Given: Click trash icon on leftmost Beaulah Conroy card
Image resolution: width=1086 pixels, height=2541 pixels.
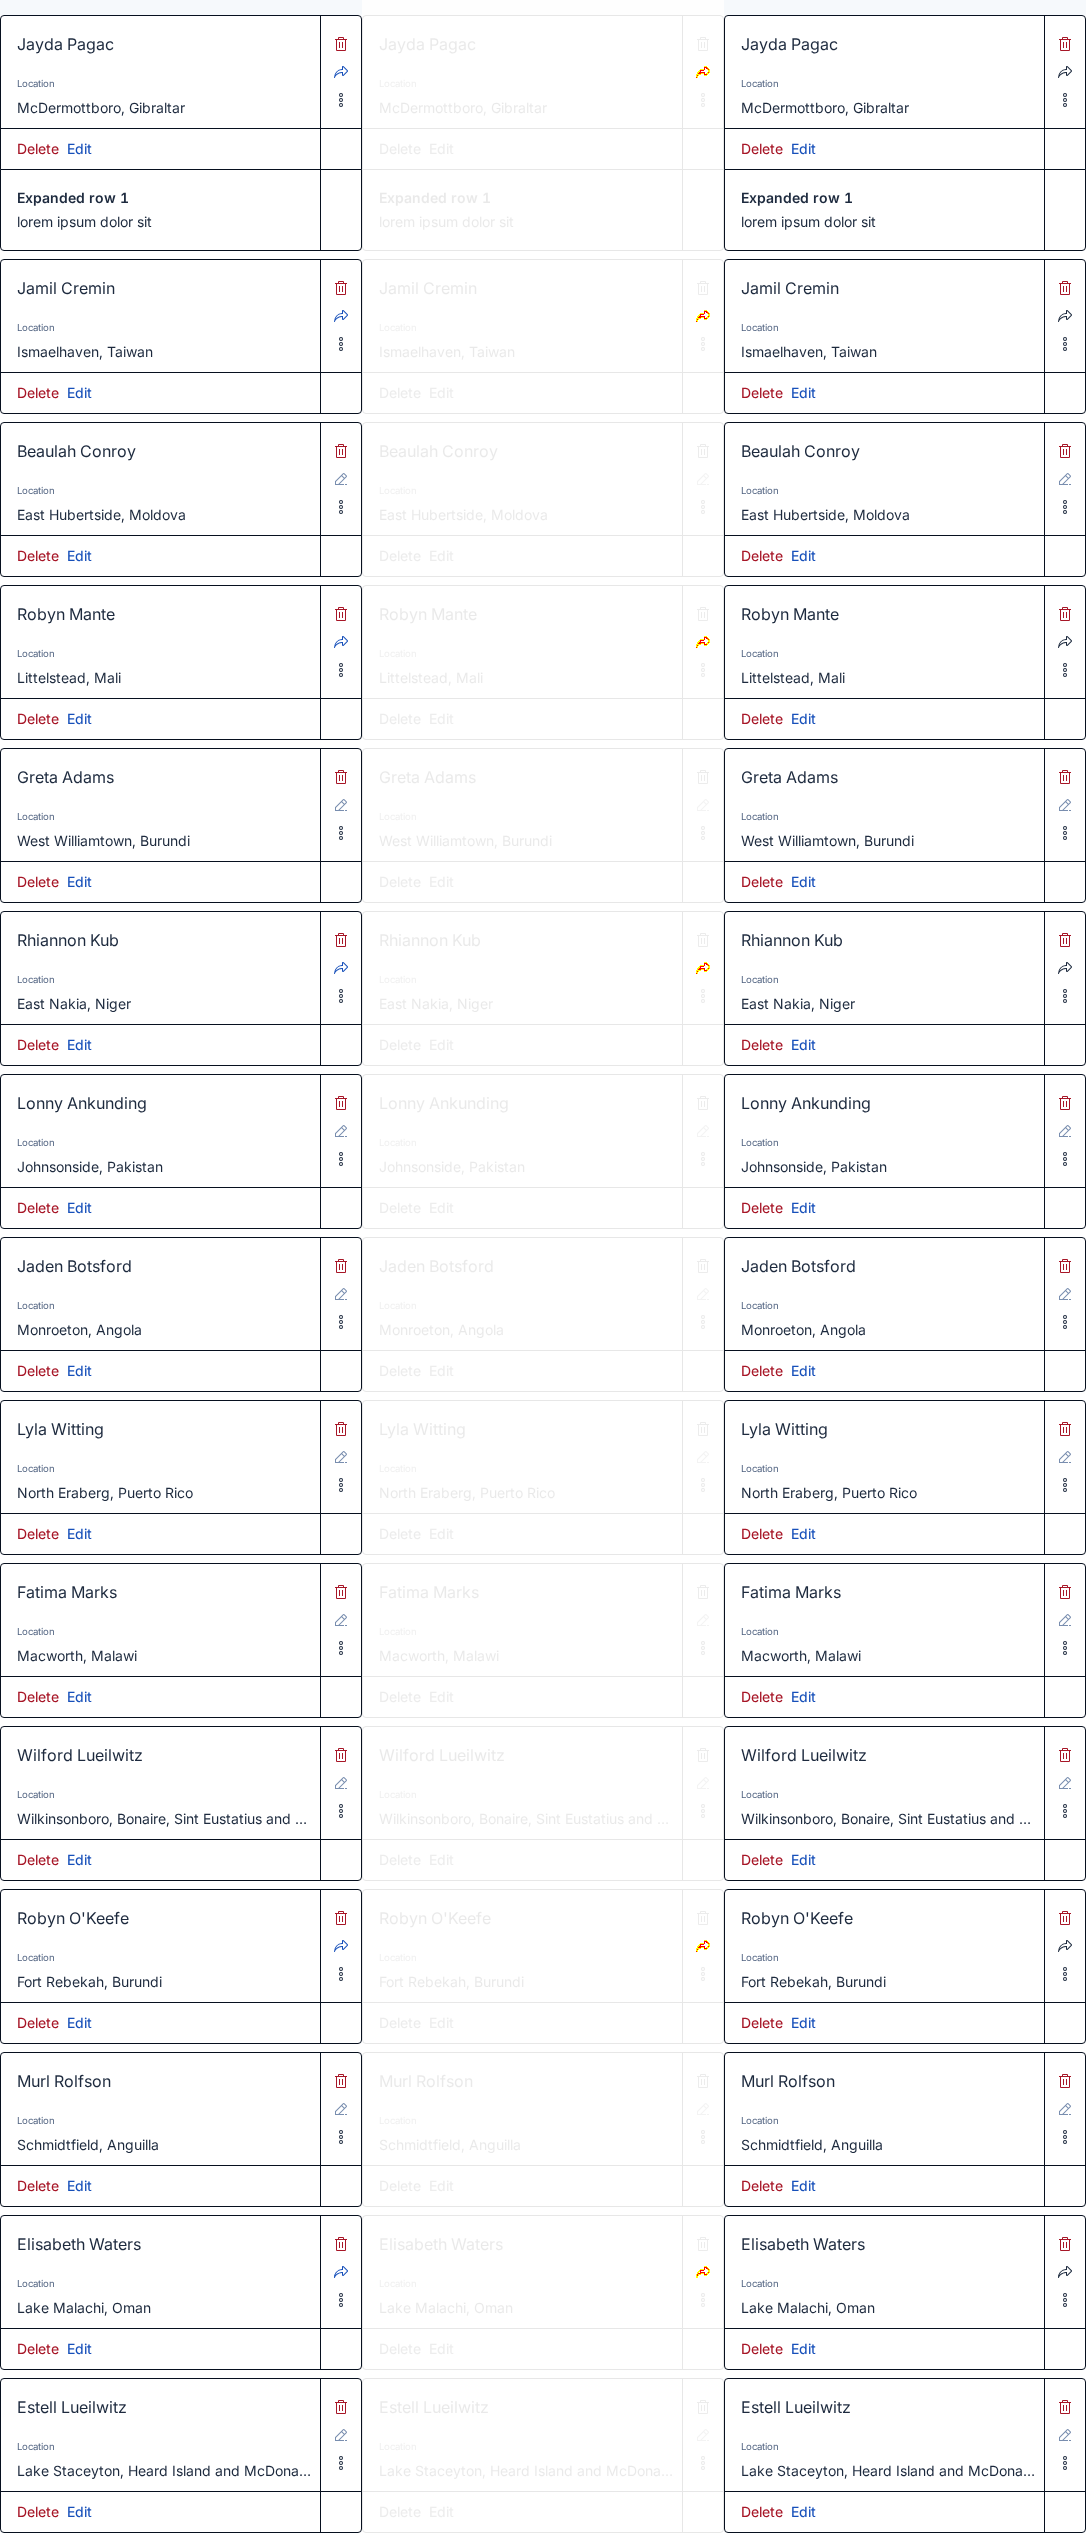Looking at the screenshot, I should click(x=341, y=451).
